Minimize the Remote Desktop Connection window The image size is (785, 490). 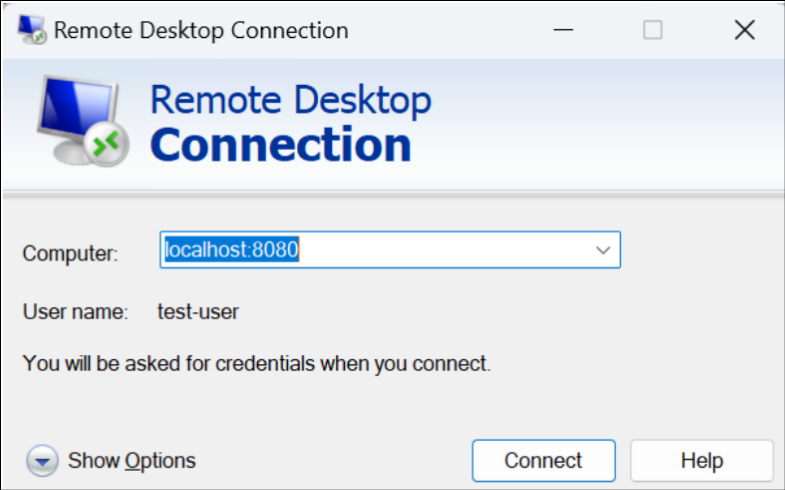click(x=562, y=30)
